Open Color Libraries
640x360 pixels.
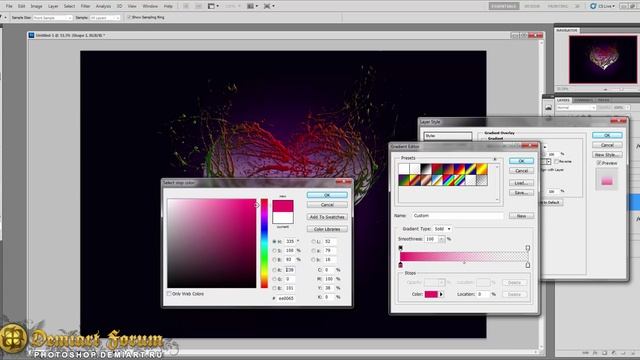click(x=327, y=229)
